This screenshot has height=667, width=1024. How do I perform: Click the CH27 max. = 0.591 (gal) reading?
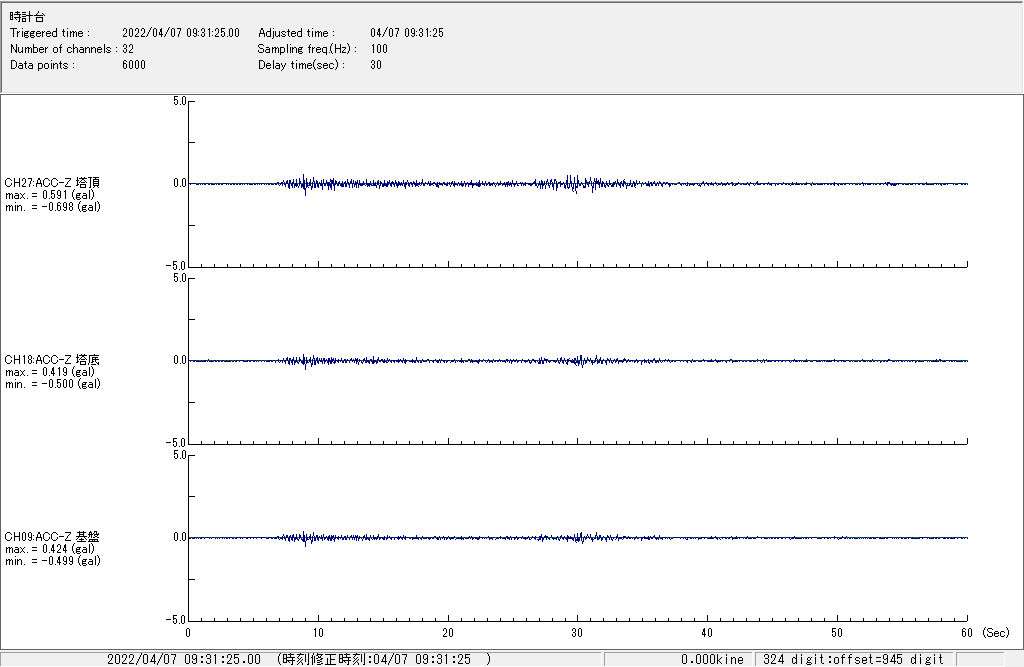coord(50,195)
